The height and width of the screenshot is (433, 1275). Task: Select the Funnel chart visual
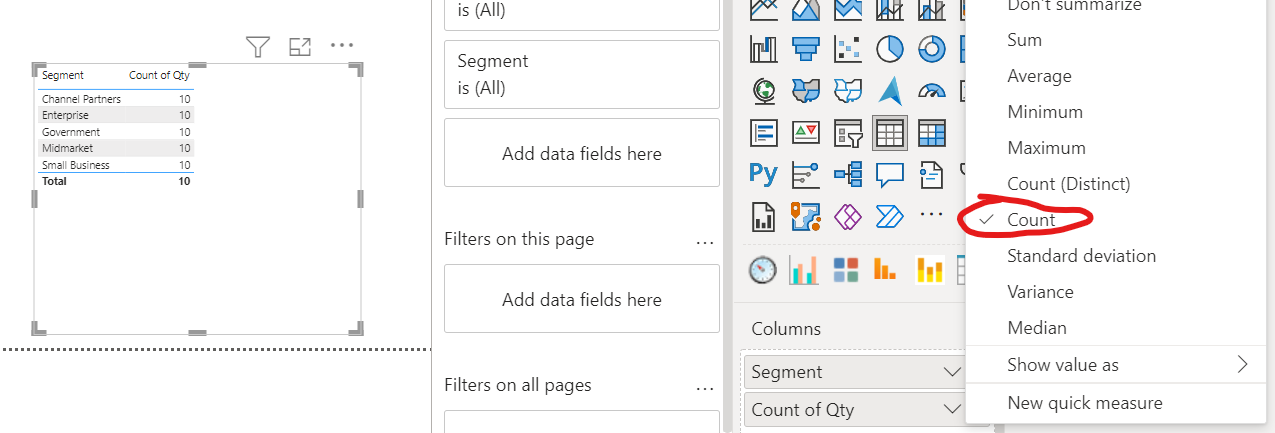click(x=806, y=47)
